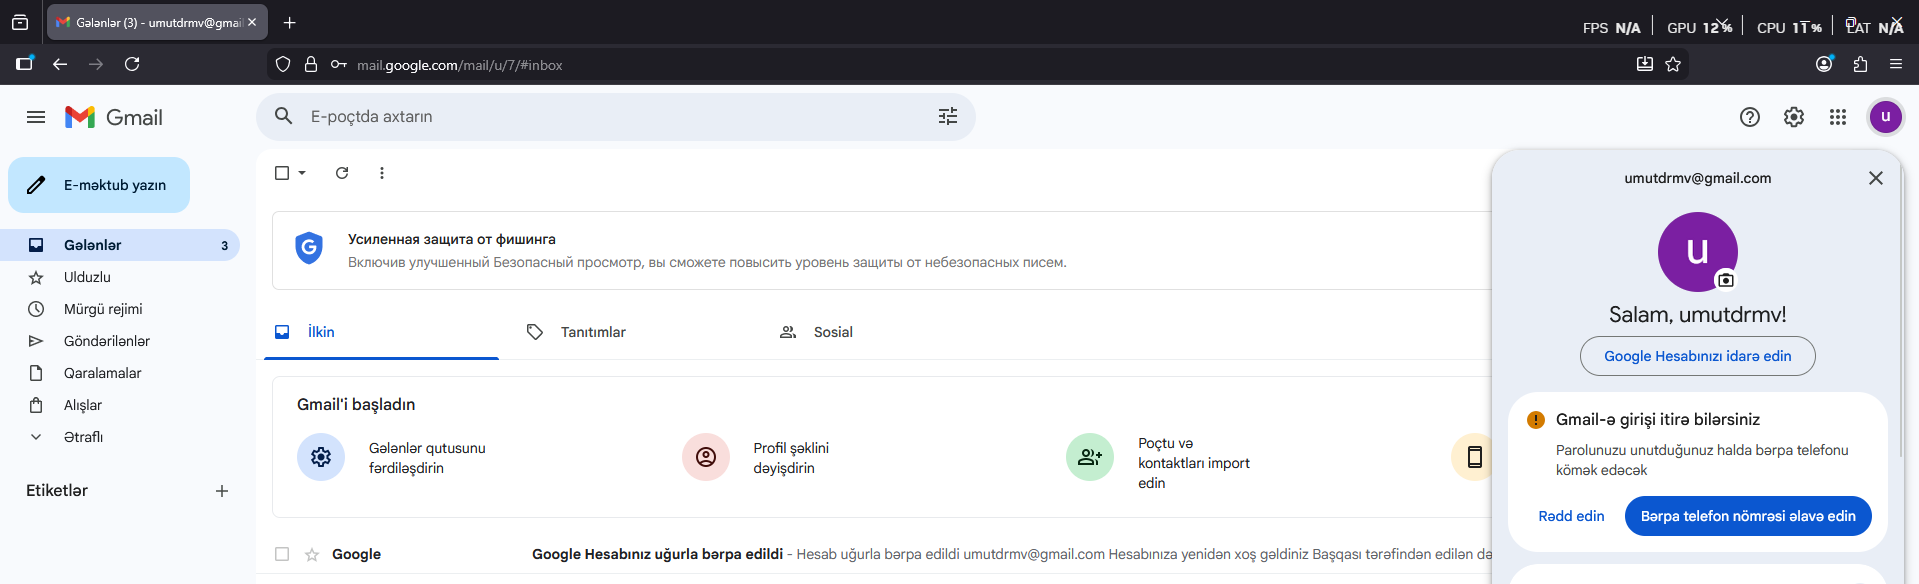
Task: Open search filter options icon
Action: [x=948, y=116]
